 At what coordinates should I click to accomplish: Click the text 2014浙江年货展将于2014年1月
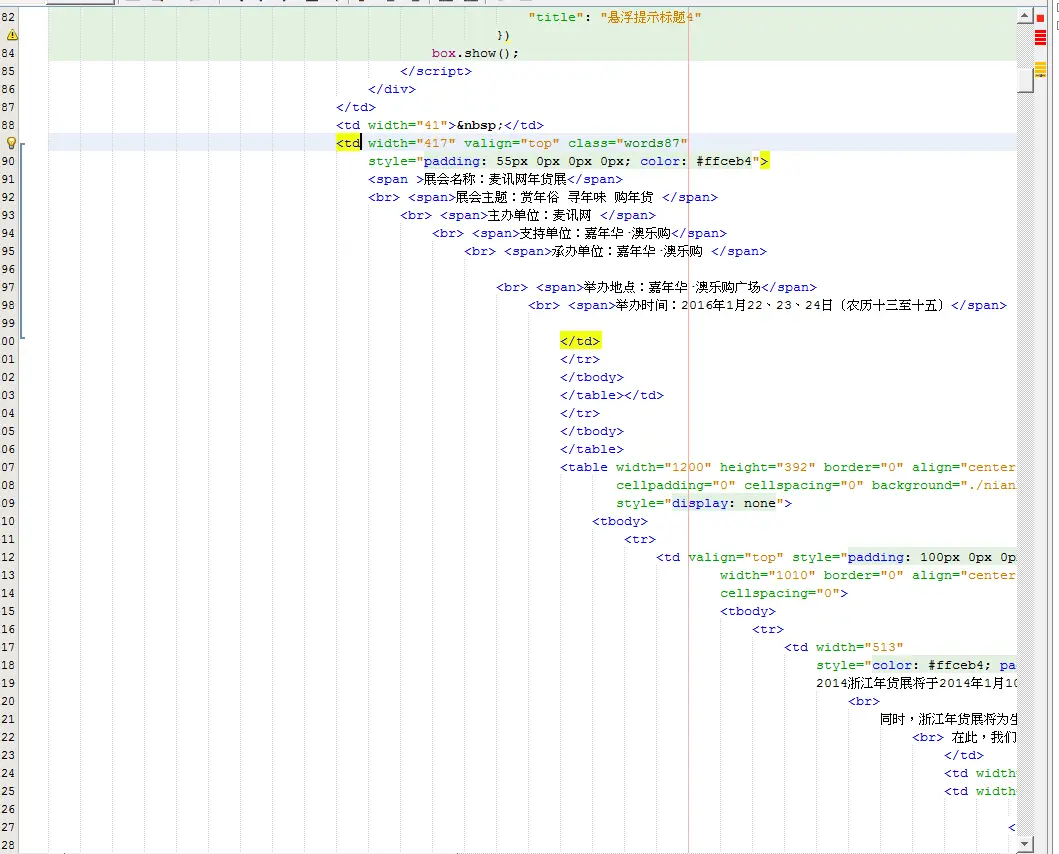pos(915,683)
